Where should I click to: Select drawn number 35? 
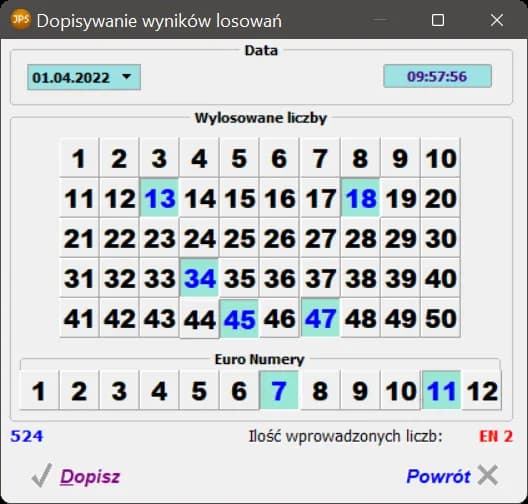pyautogui.click(x=239, y=278)
